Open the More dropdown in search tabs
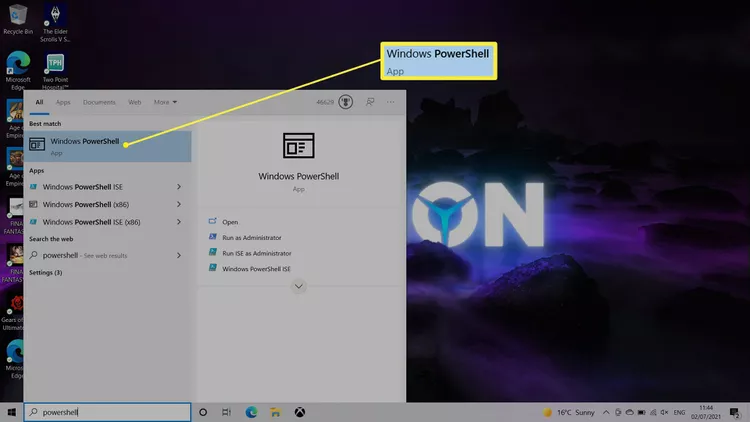Screen dimensions: 750x422 coord(165,102)
